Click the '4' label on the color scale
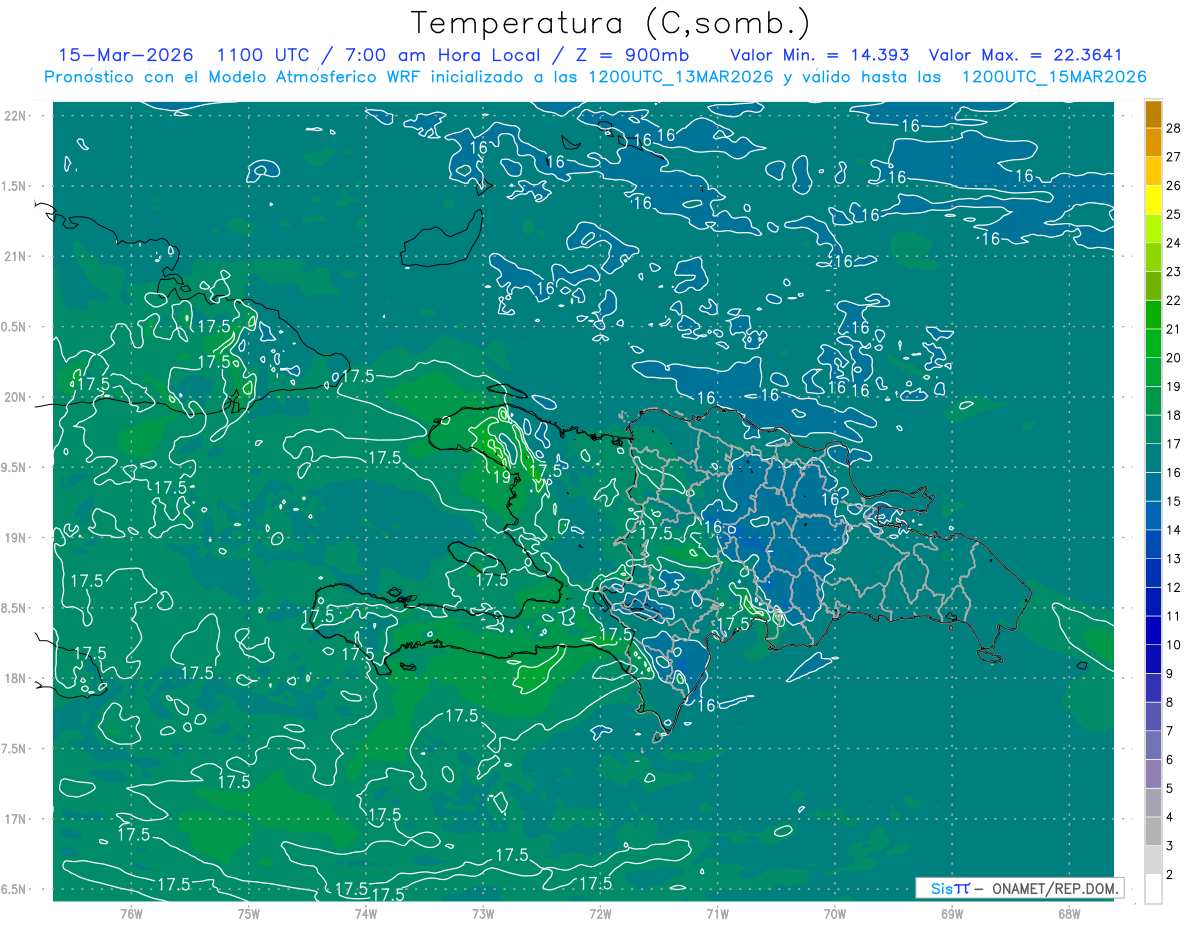The height and width of the screenshot is (927, 1200). click(1170, 817)
